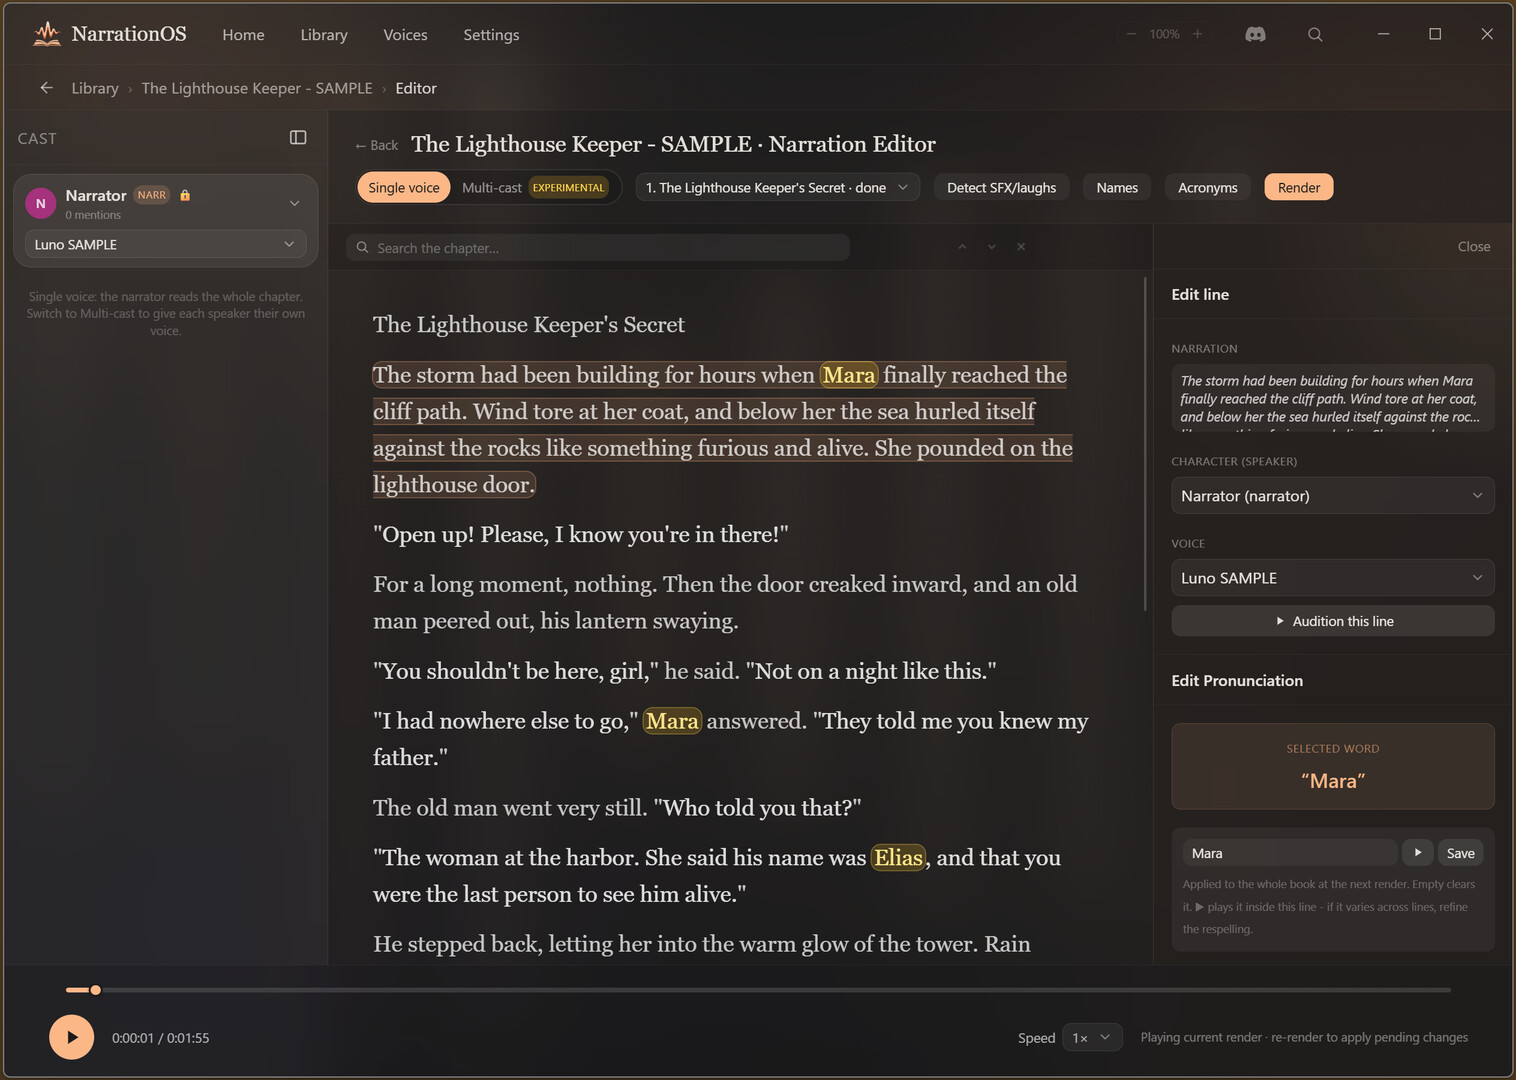
Task: Open the Luno SAMPLE voice dropdown in Cast
Action: [x=166, y=244]
